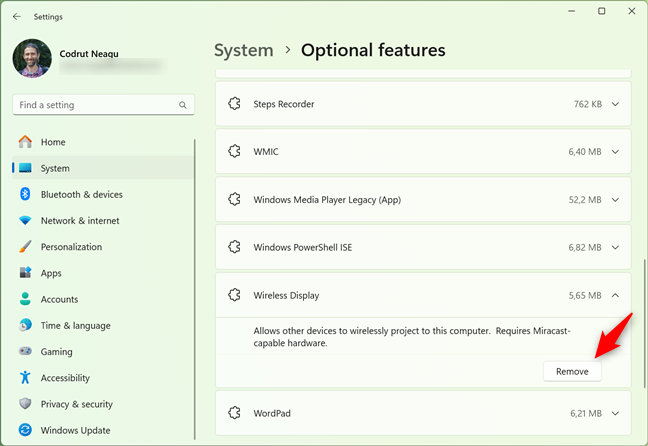Click the Accessibility figure icon
This screenshot has height=446, width=648.
click(x=25, y=377)
